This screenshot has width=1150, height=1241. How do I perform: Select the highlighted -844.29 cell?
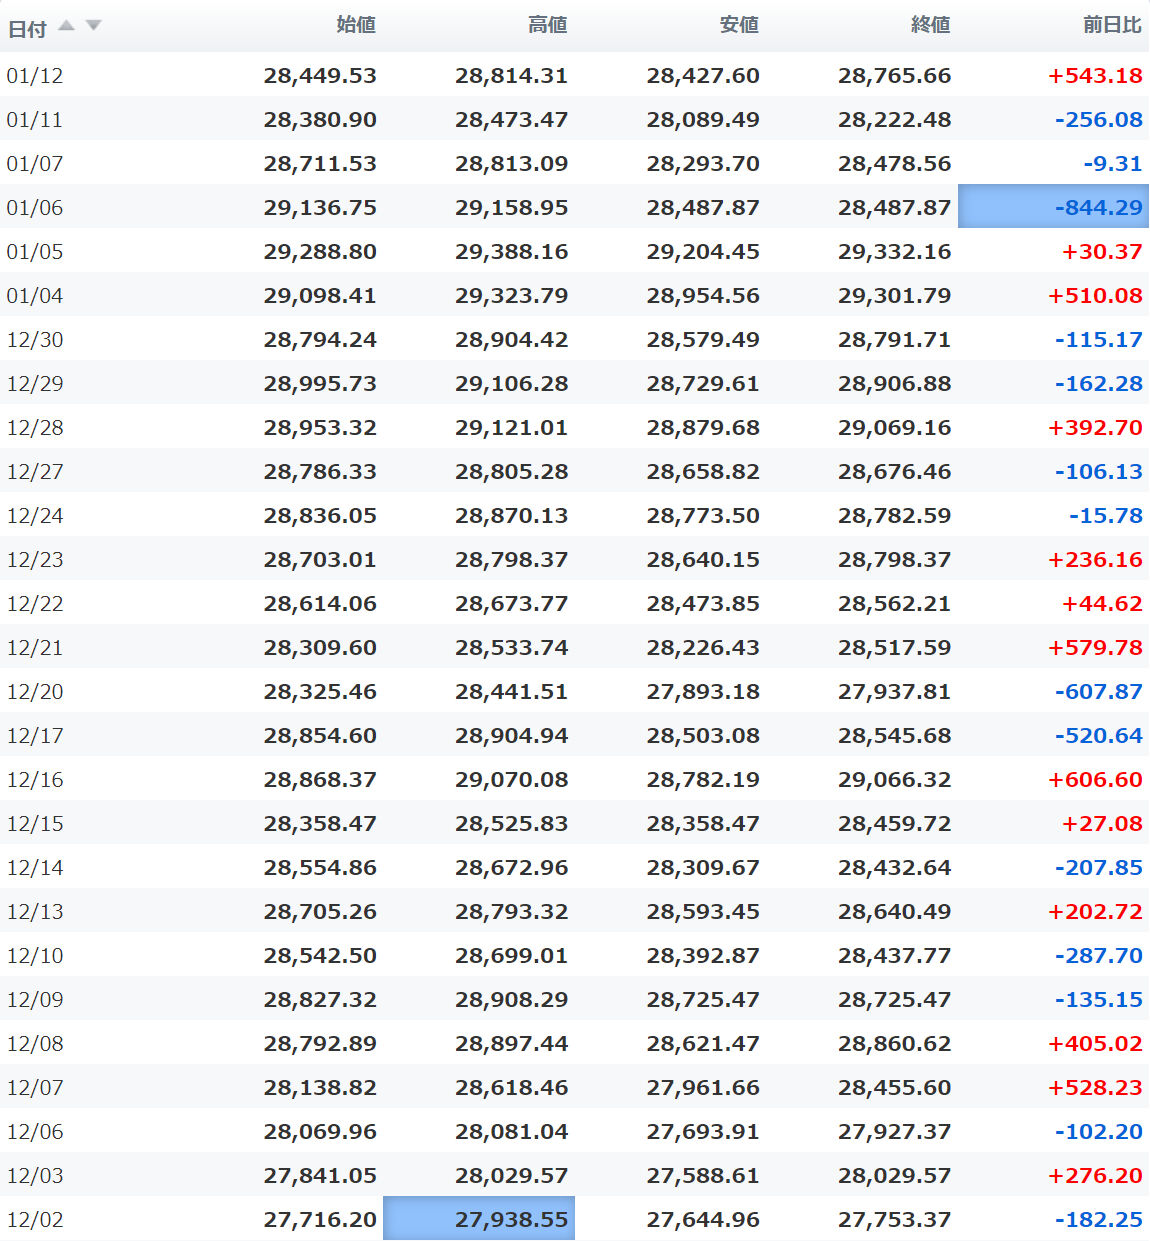[1053, 206]
